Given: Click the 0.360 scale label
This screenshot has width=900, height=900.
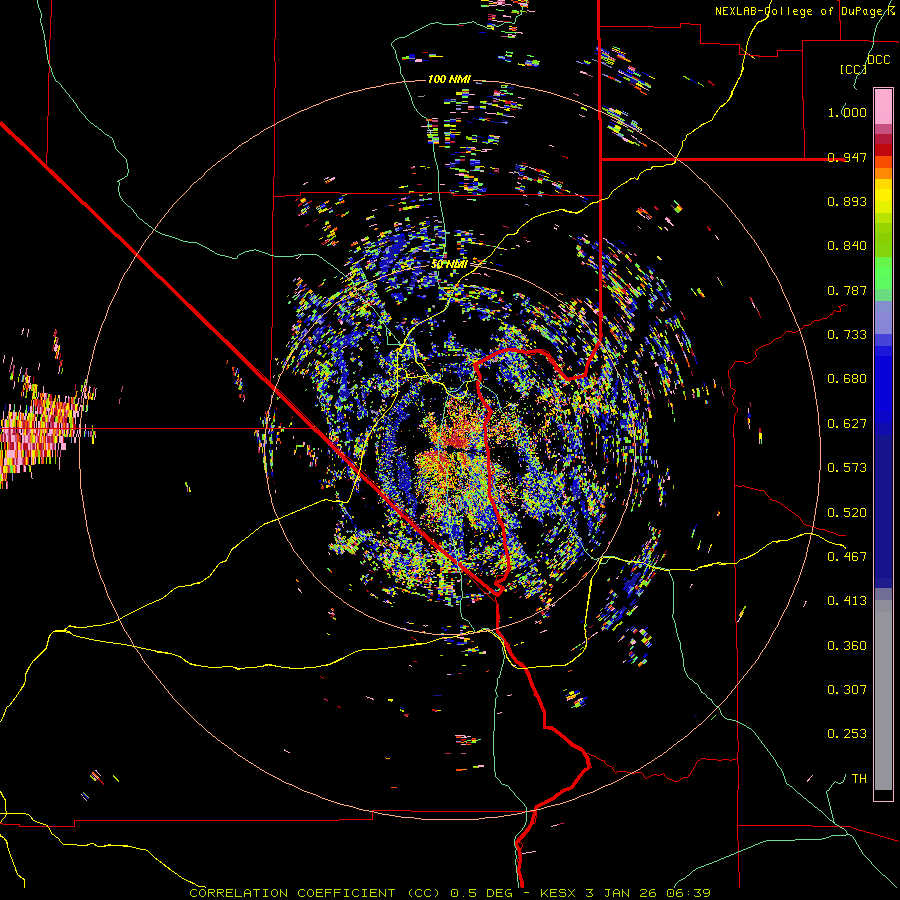Looking at the screenshot, I should (x=847, y=646).
